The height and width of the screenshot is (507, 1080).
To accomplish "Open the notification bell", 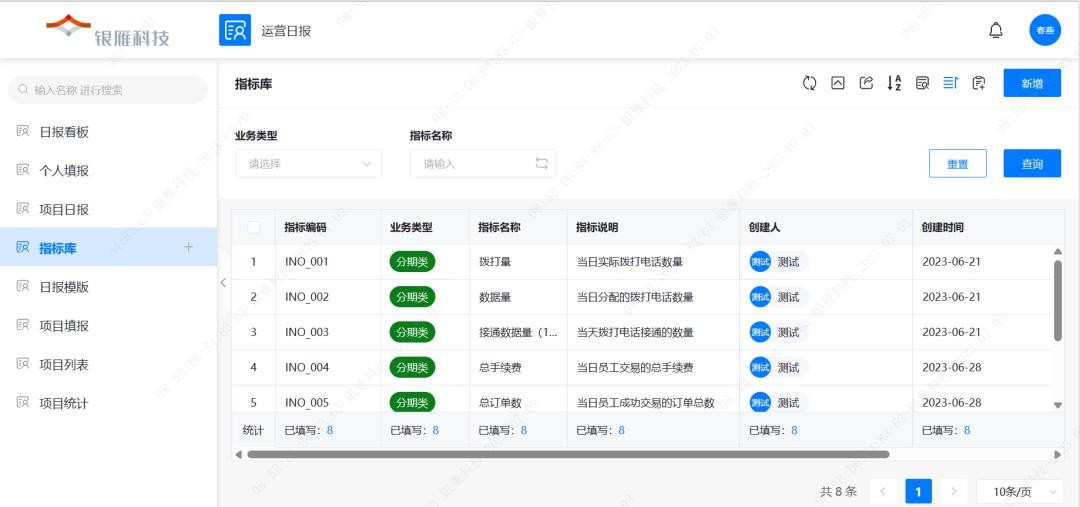I will [995, 30].
